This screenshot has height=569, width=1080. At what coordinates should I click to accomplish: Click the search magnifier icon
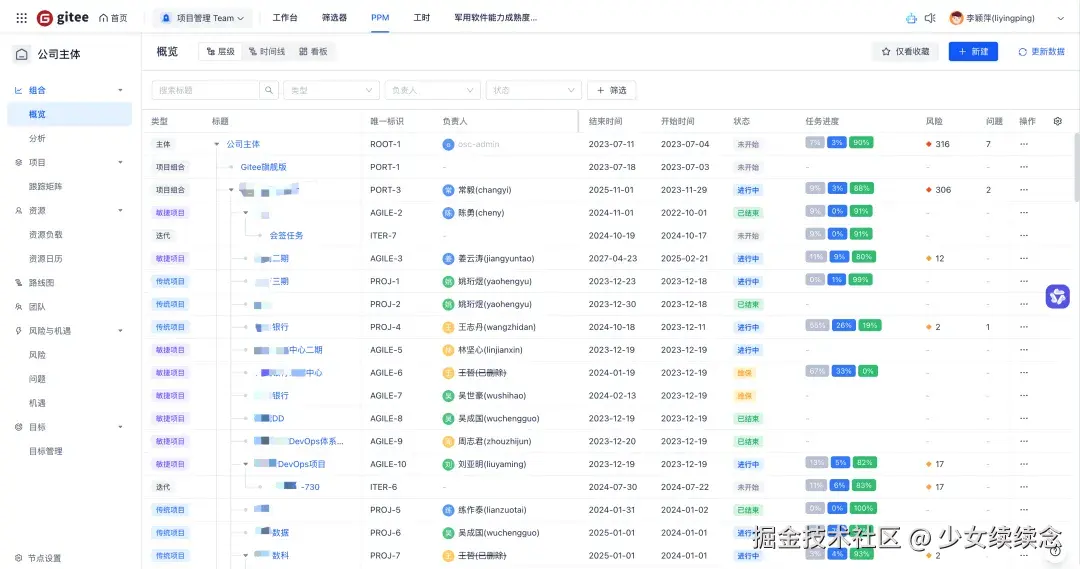click(x=269, y=90)
